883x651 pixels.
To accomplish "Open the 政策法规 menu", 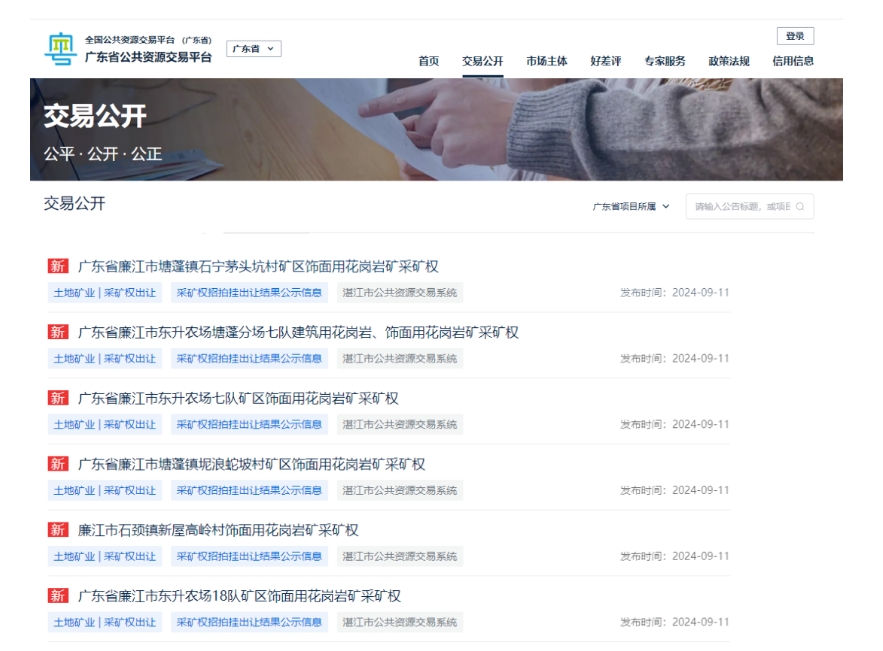I will click(729, 61).
